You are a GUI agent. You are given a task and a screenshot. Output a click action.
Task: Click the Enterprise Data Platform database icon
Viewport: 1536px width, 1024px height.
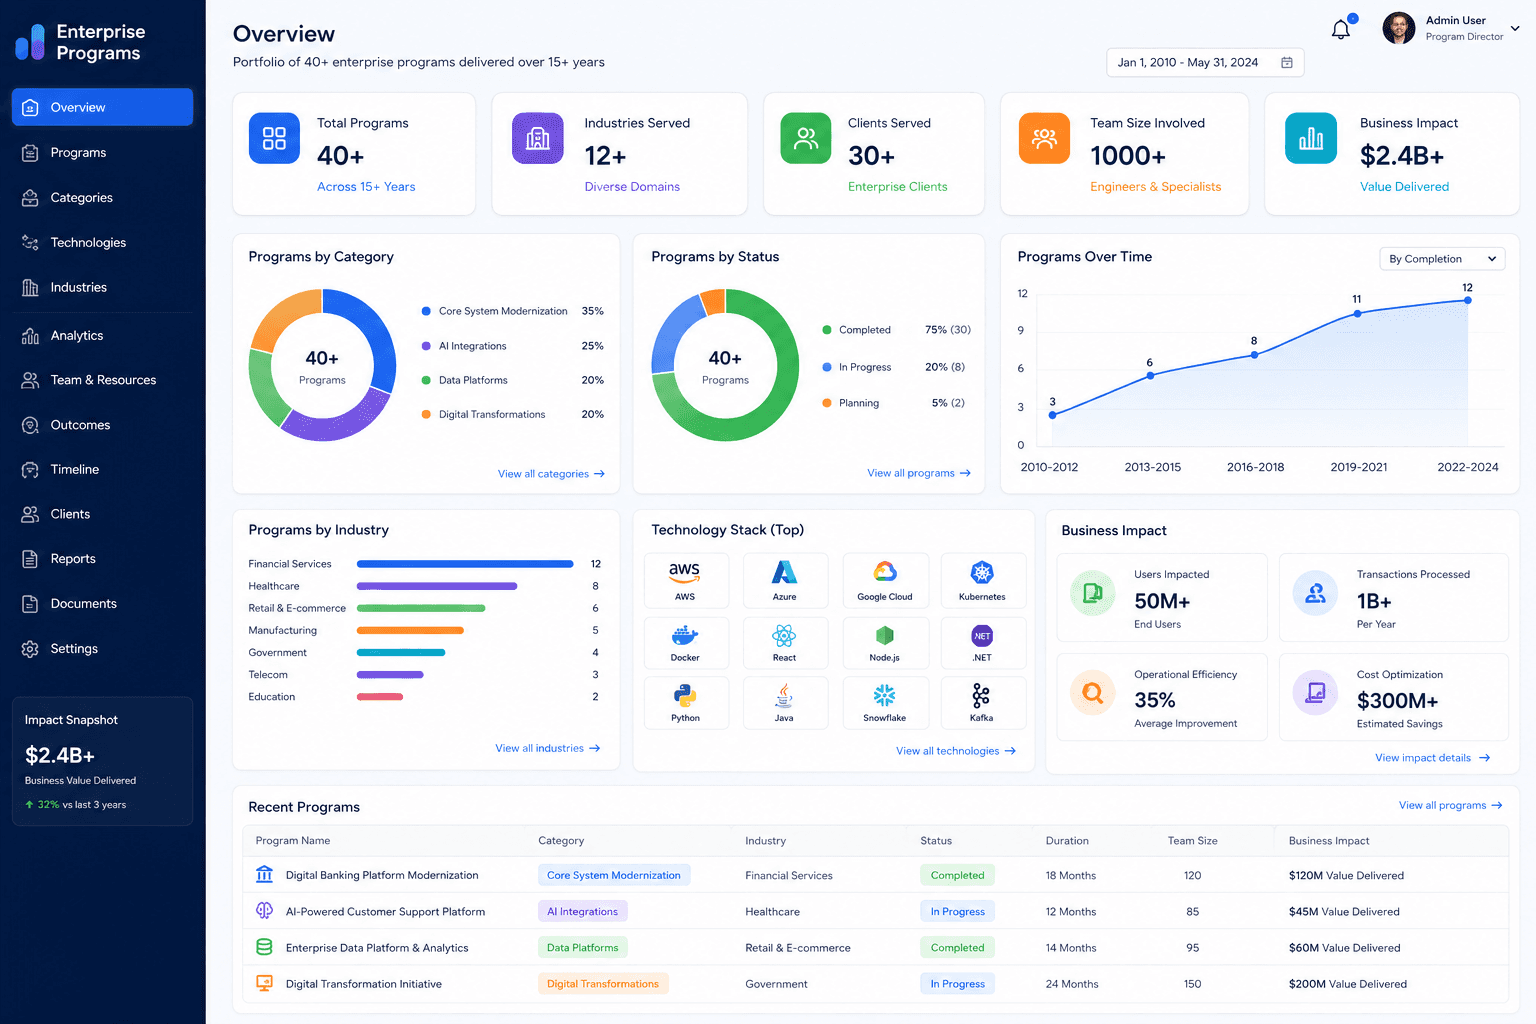264,947
